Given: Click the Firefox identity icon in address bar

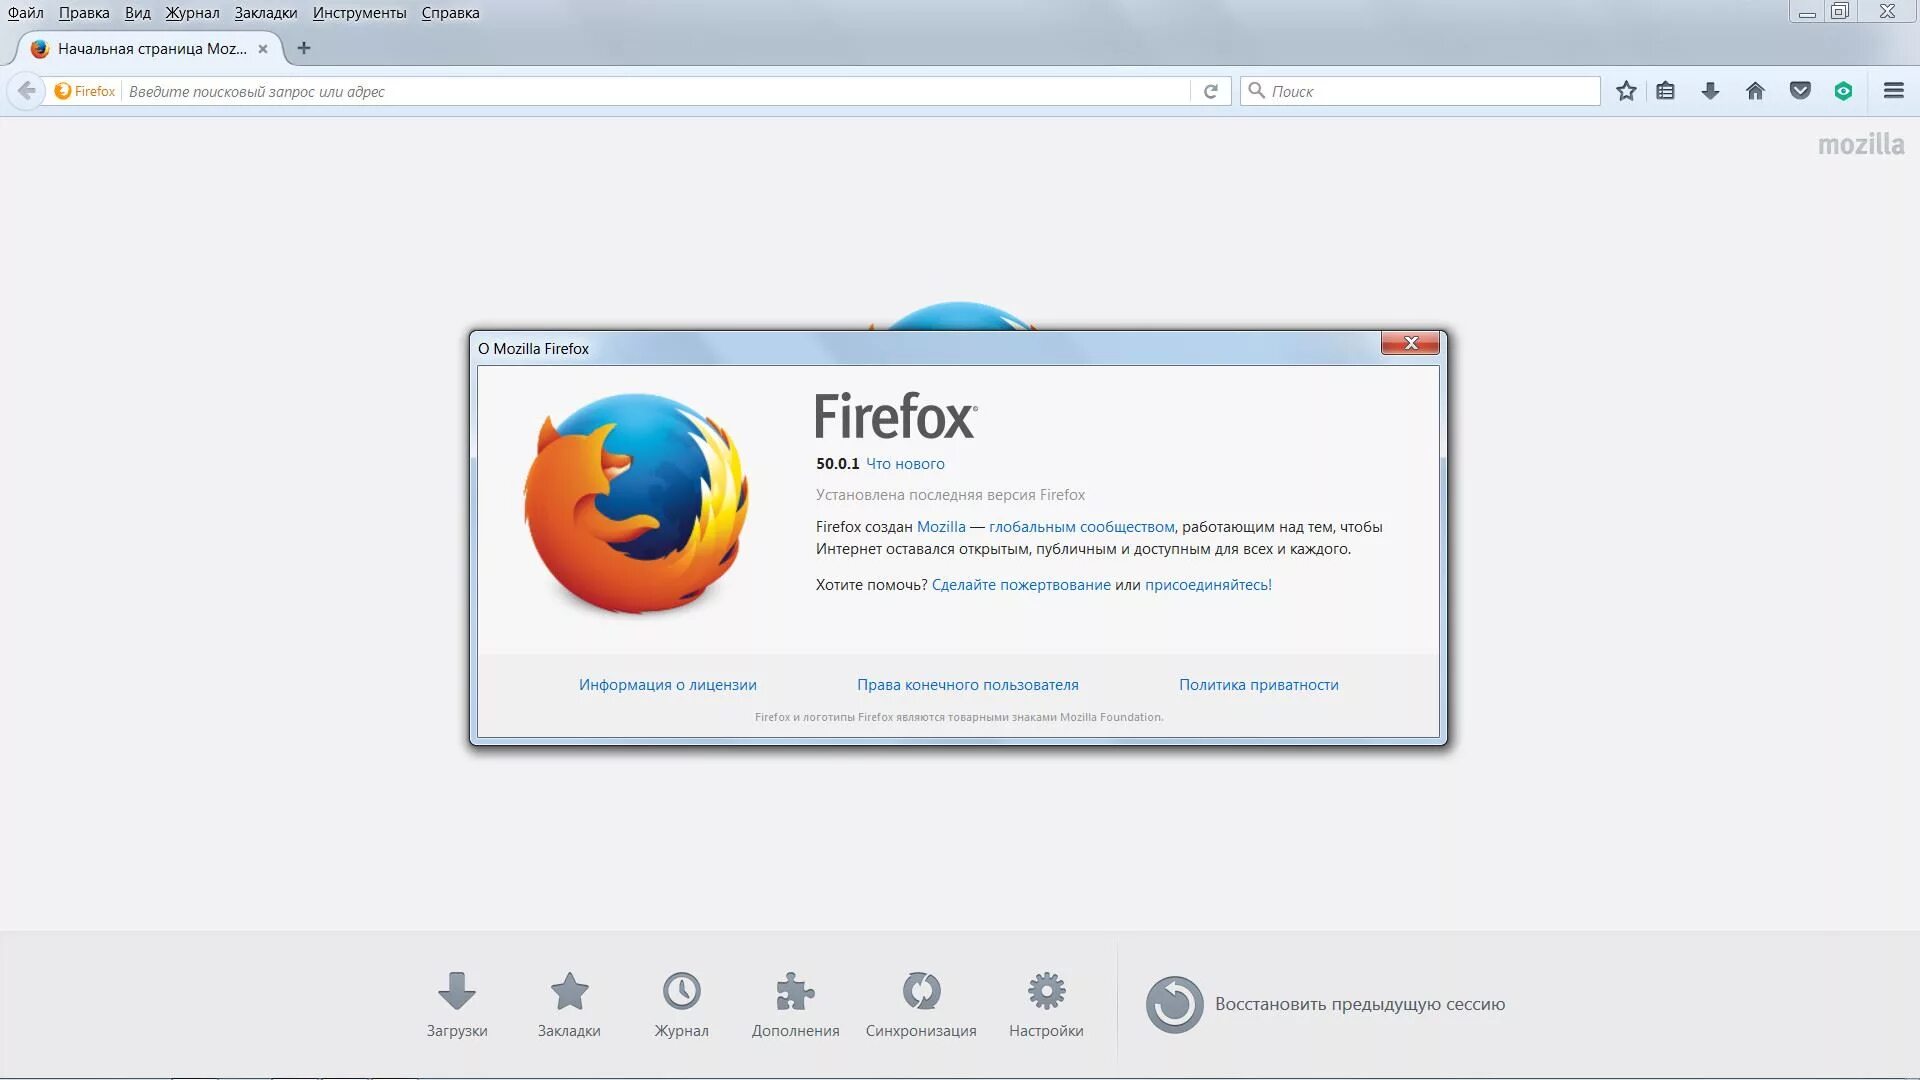Looking at the screenshot, I should click(85, 91).
